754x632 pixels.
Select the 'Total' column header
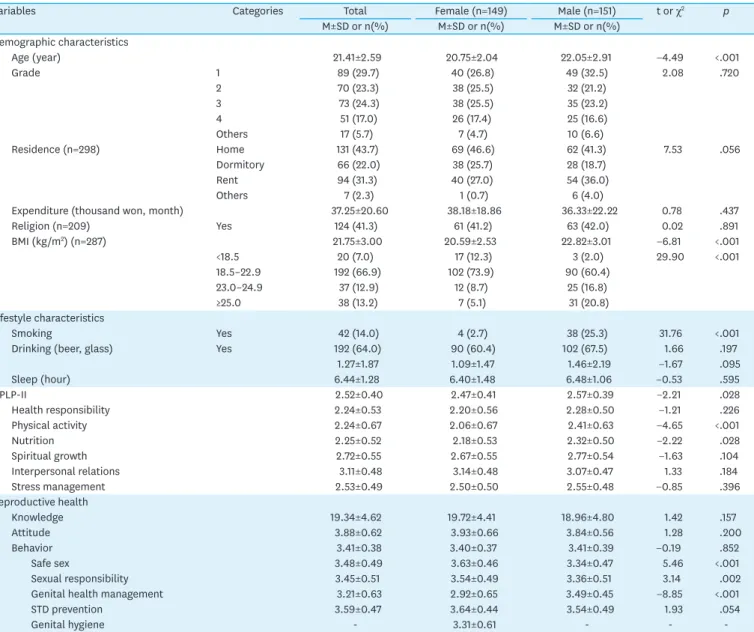coord(355,11)
